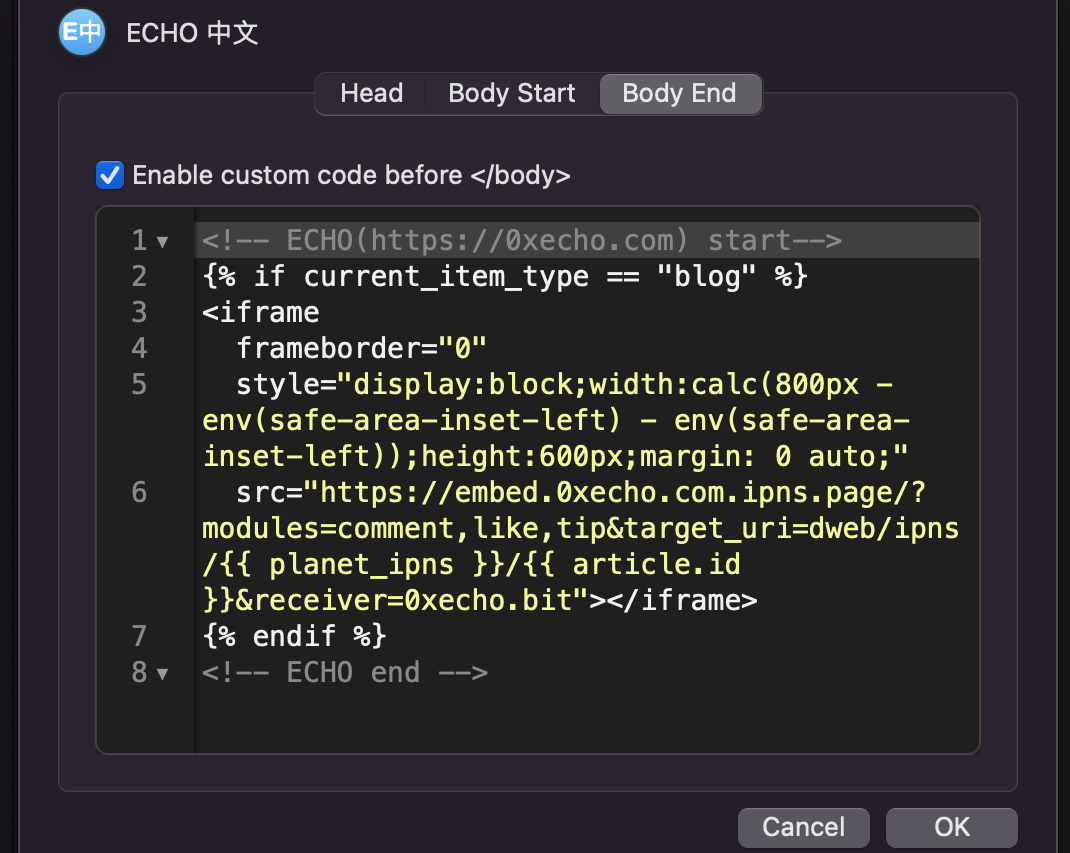1070x853 pixels.
Task: Collapse the fold arrow at line 1
Action: click(162, 242)
